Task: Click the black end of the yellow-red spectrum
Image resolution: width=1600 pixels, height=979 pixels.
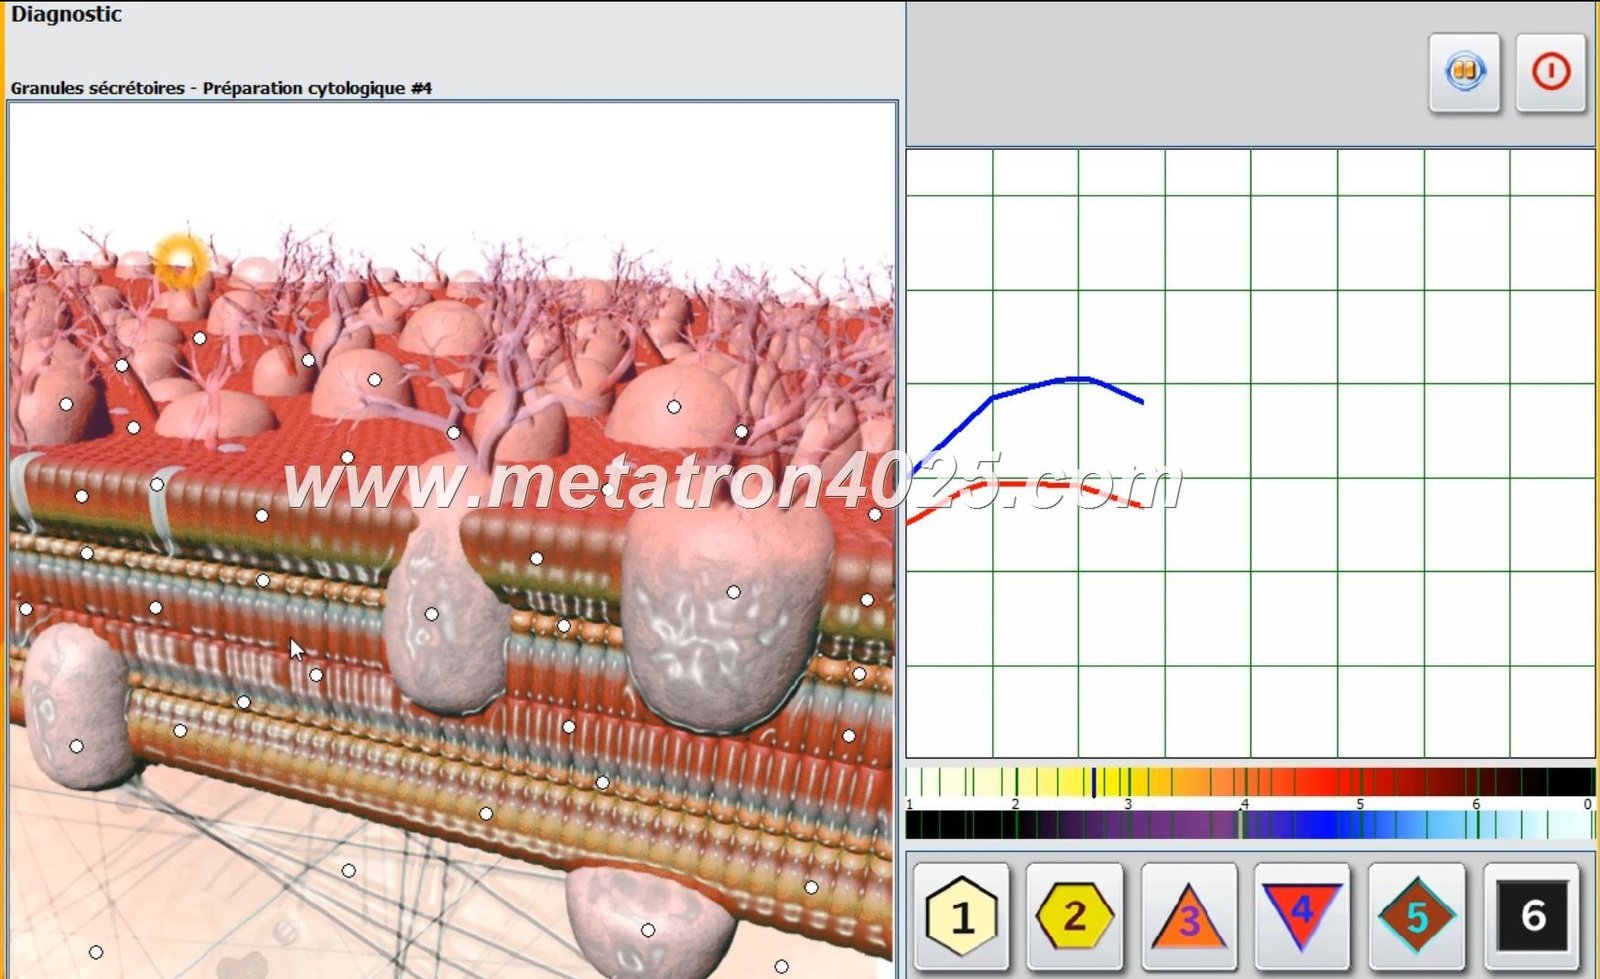Action: click(1565, 782)
